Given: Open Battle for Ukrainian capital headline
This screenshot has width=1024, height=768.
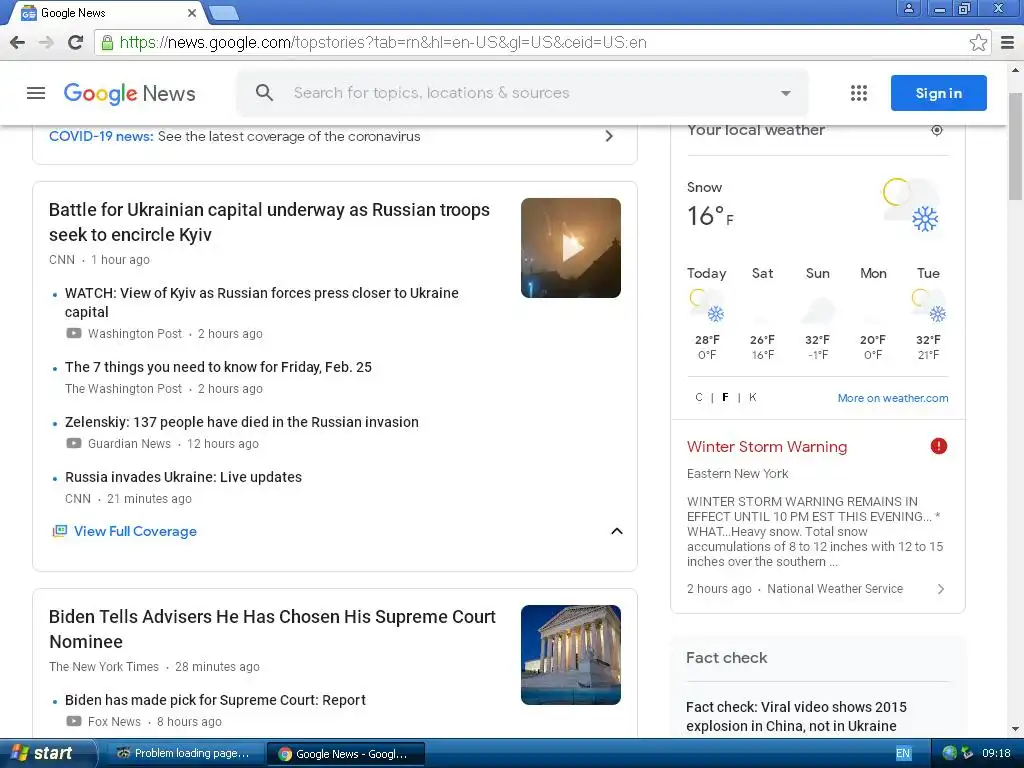Looking at the screenshot, I should click(x=269, y=222).
